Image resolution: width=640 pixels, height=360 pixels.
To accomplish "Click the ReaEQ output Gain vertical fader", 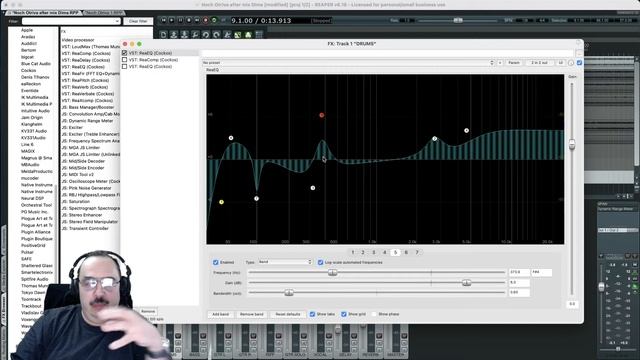I will (x=572, y=144).
